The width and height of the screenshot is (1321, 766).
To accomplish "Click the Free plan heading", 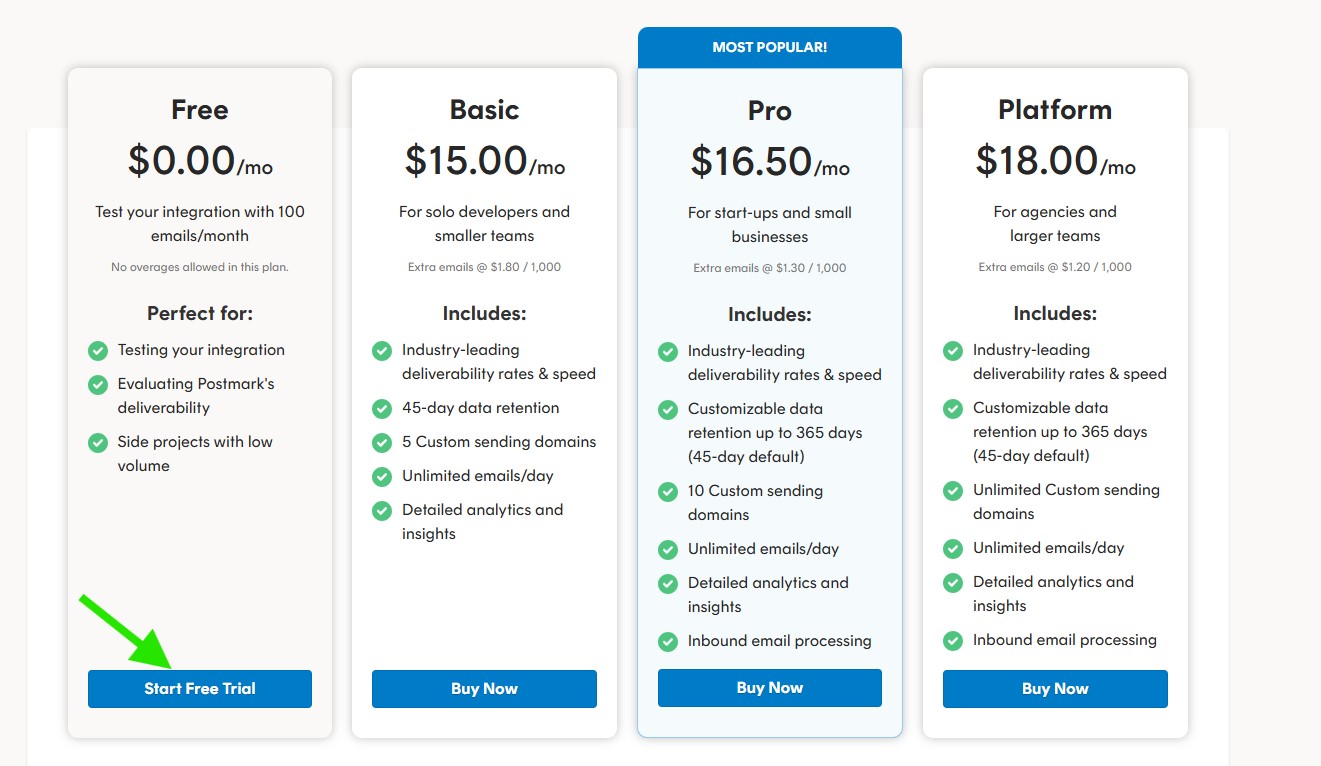I will (200, 109).
